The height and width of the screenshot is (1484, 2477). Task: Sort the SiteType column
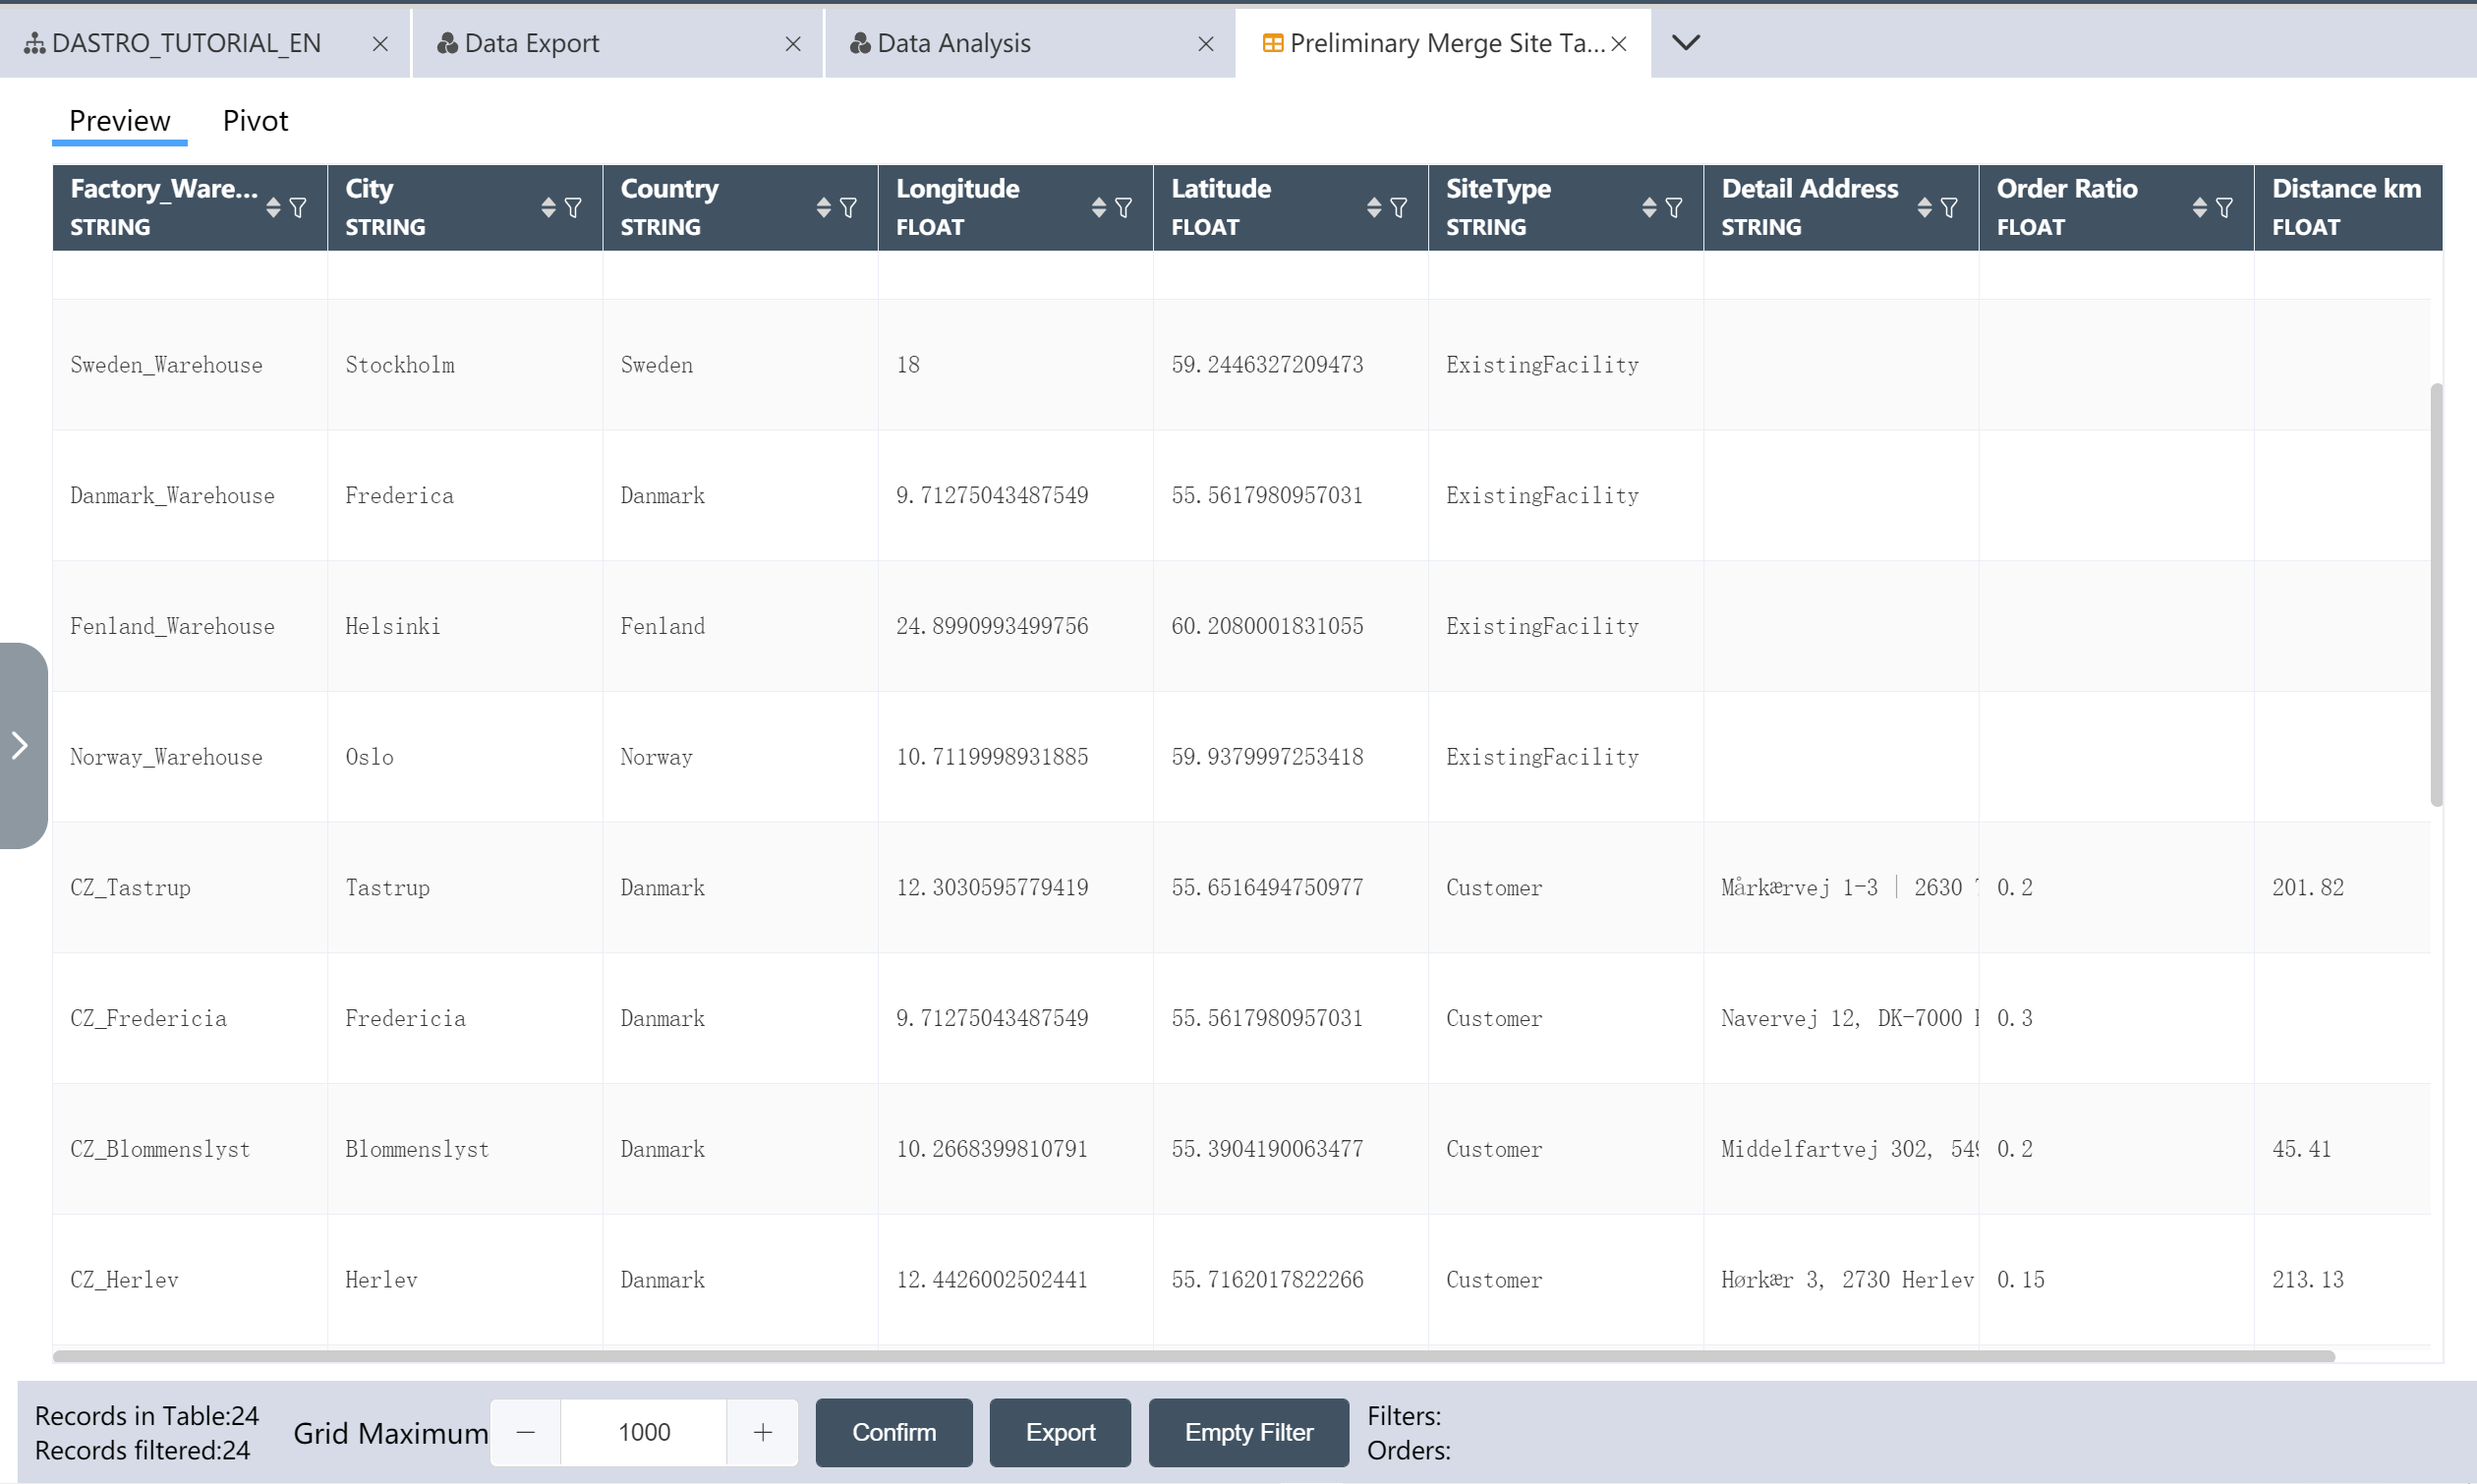pyautogui.click(x=1649, y=207)
